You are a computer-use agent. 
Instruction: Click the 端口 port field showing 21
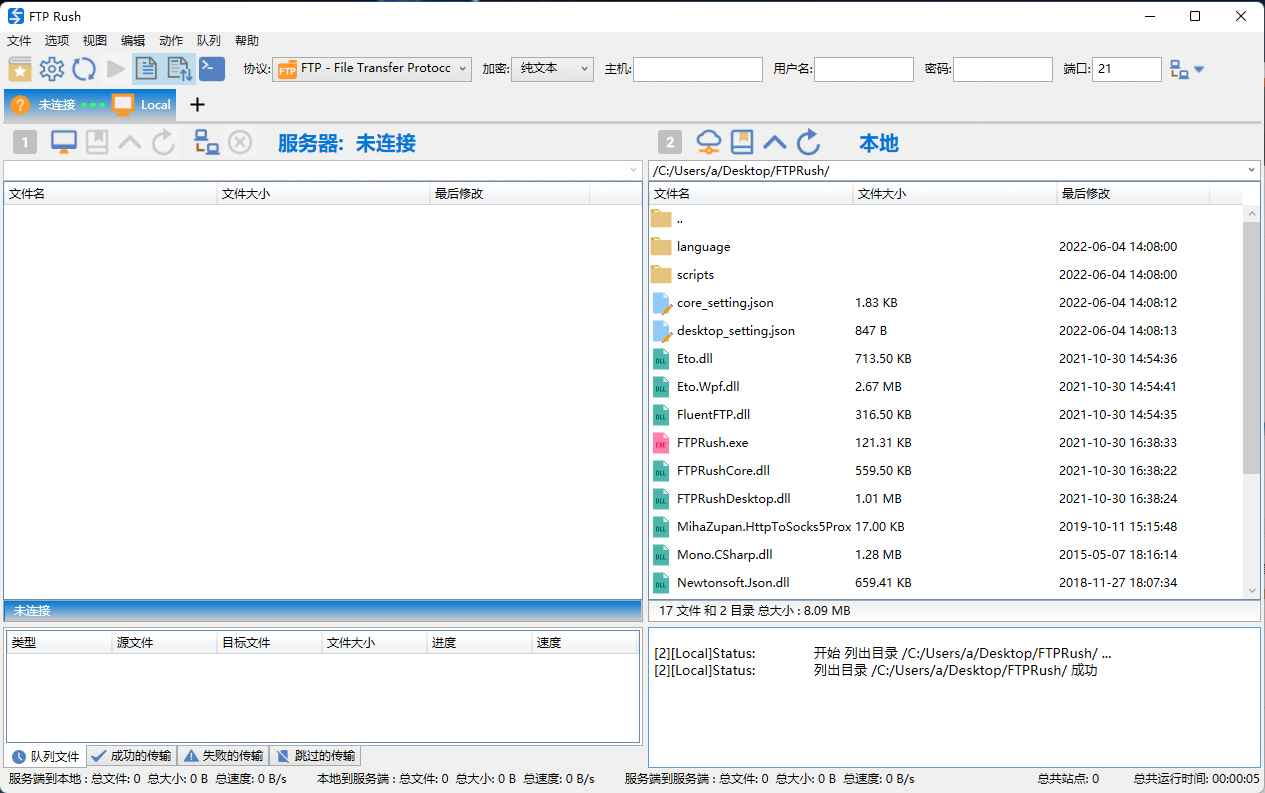[1127, 69]
